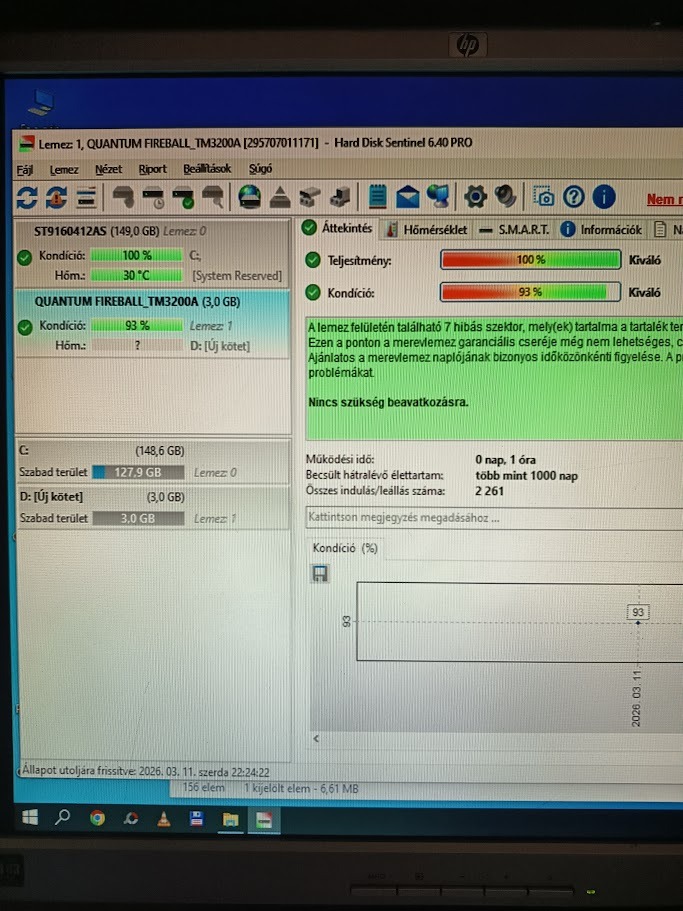Click the disk with magnifier icon
Screen dimensions: 683x911
tap(213, 198)
